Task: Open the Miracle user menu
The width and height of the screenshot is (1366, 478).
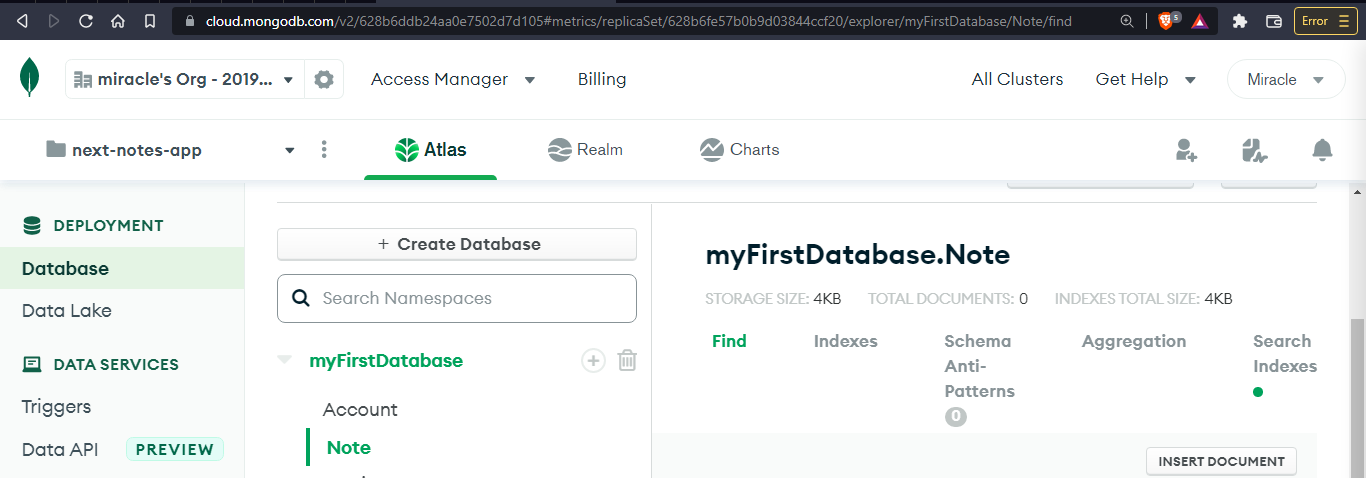Action: (x=1286, y=79)
